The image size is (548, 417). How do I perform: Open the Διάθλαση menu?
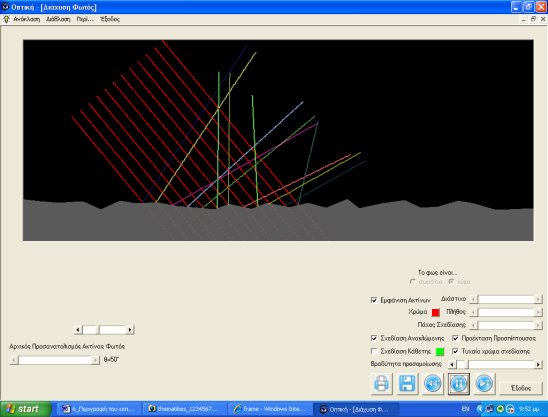pos(58,19)
